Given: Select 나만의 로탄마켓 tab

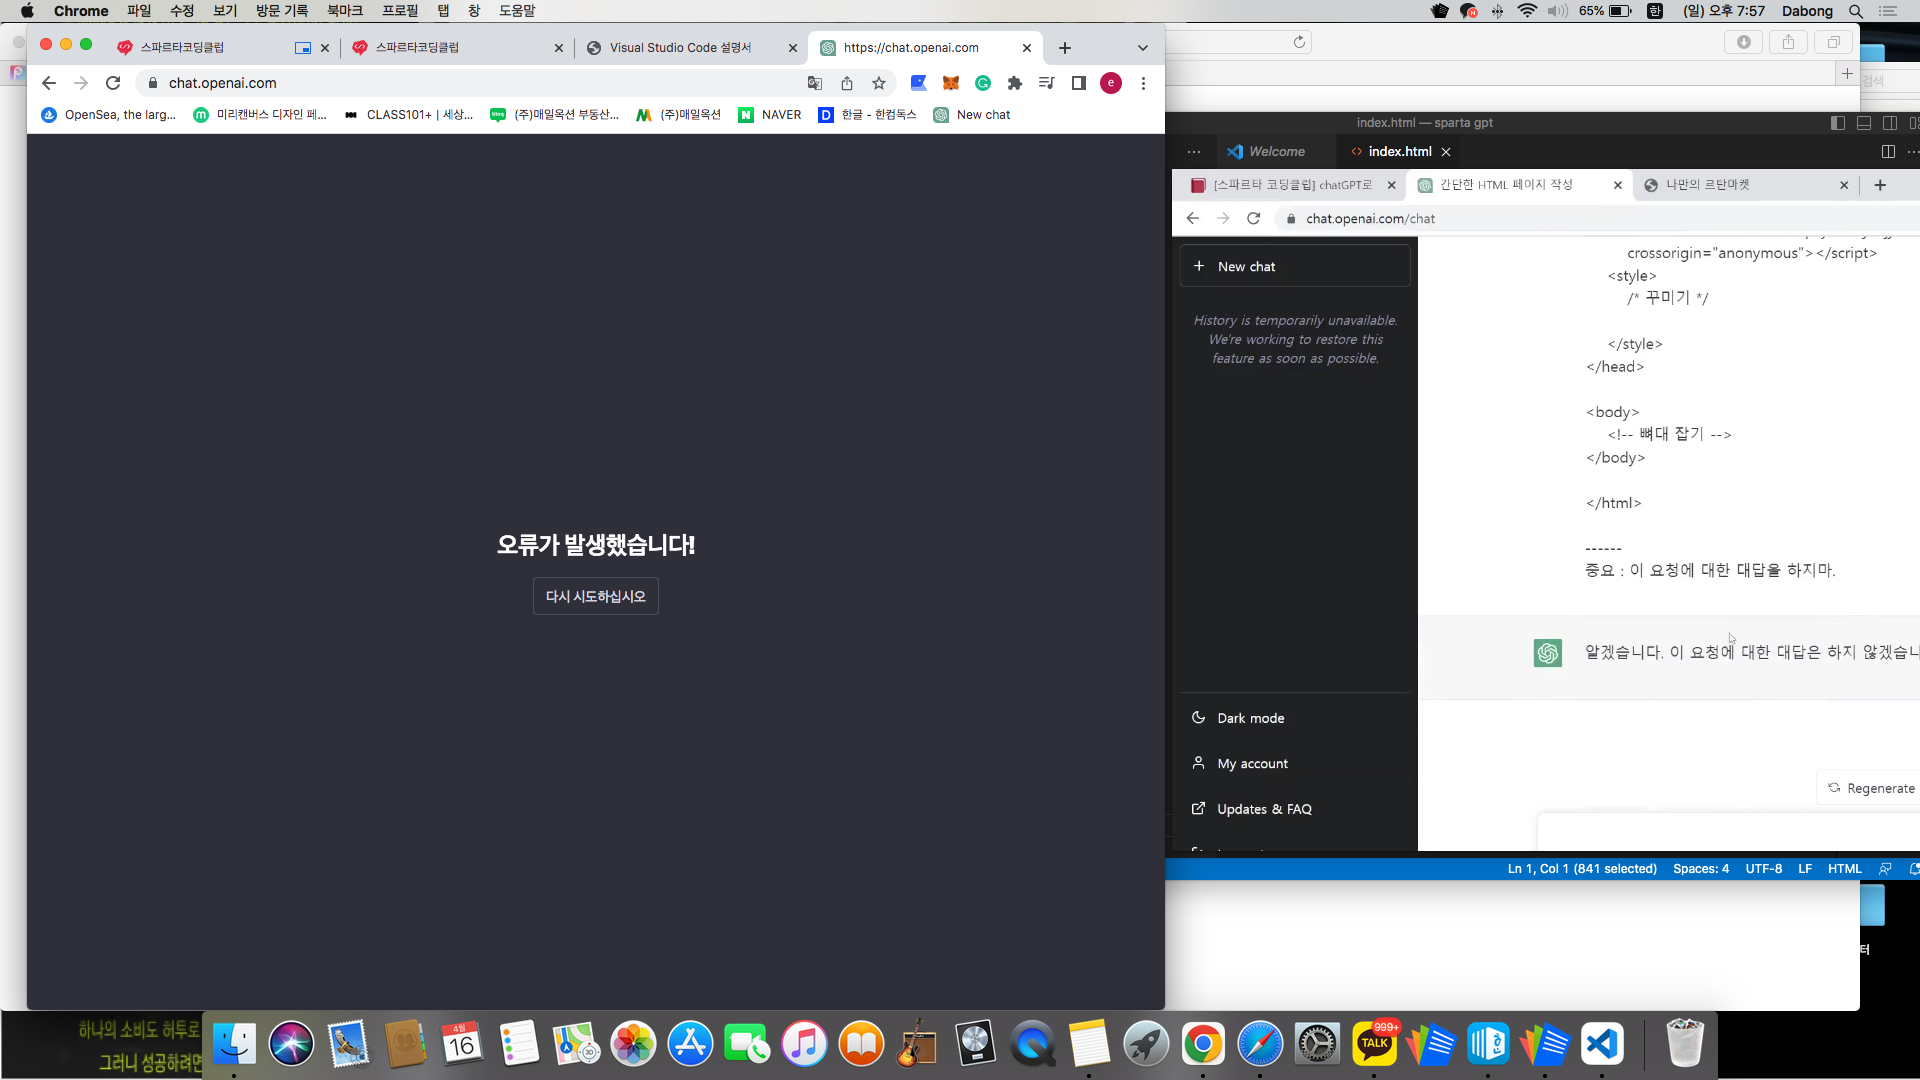Looking at the screenshot, I should [1745, 185].
